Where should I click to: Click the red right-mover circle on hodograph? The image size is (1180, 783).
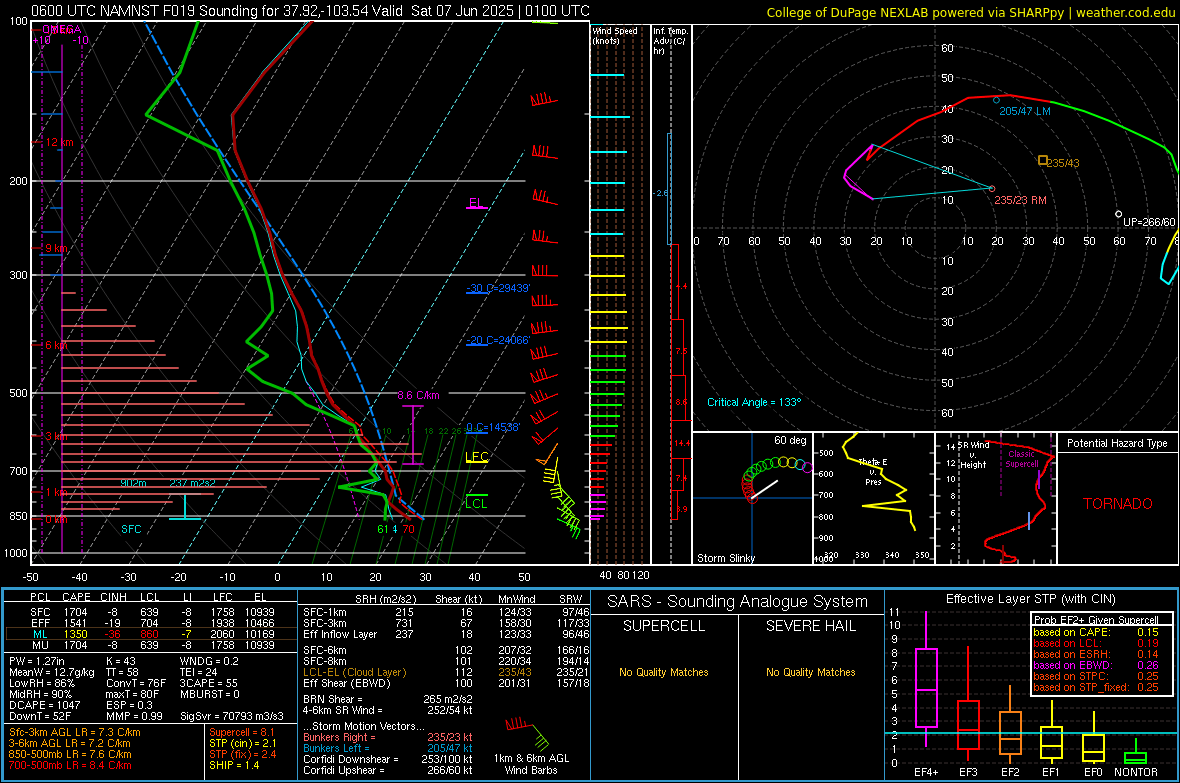coord(992,189)
